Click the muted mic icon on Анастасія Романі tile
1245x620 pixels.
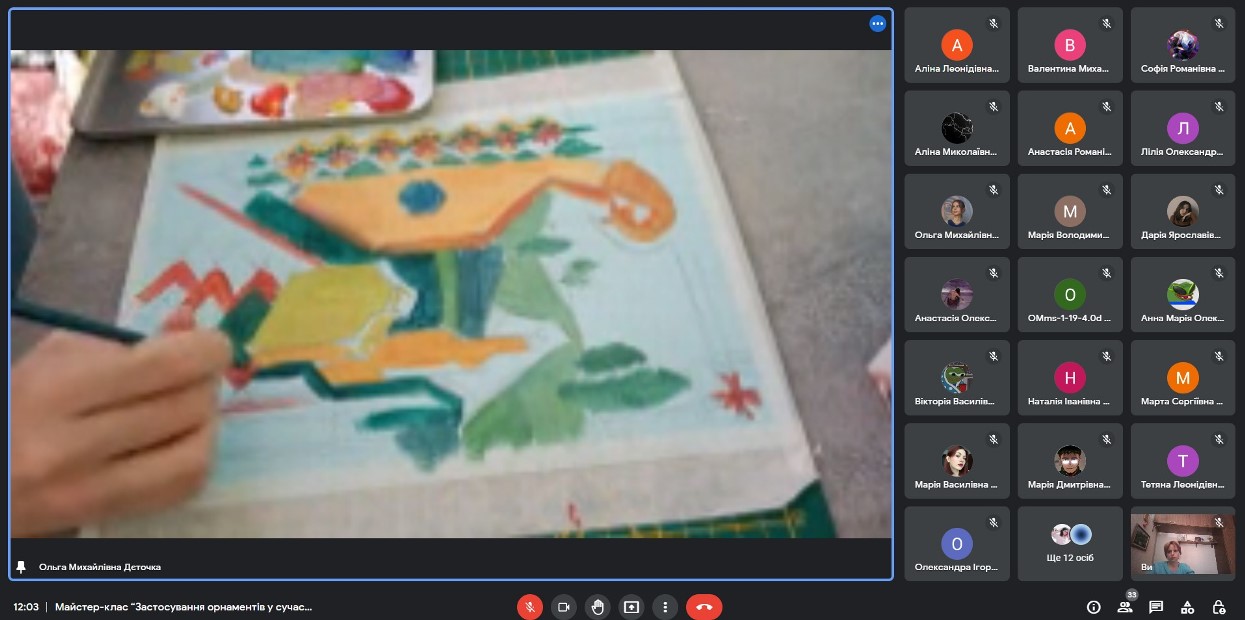click(x=1107, y=105)
